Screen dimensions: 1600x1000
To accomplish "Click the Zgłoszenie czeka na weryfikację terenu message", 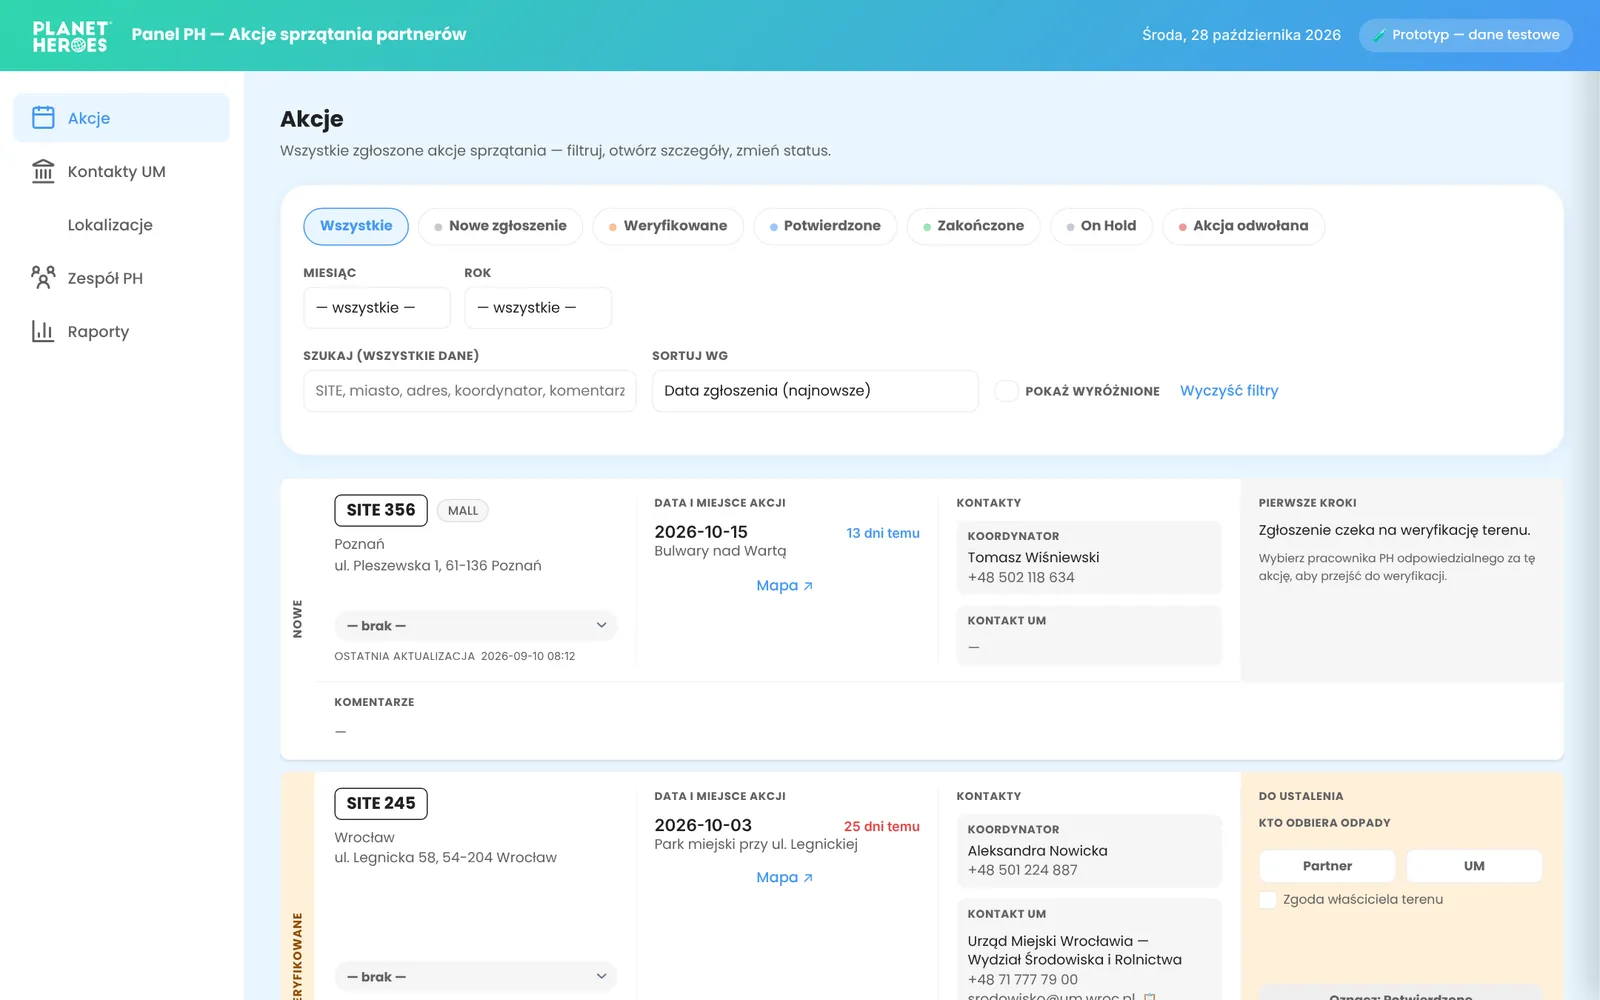I will (1394, 531).
